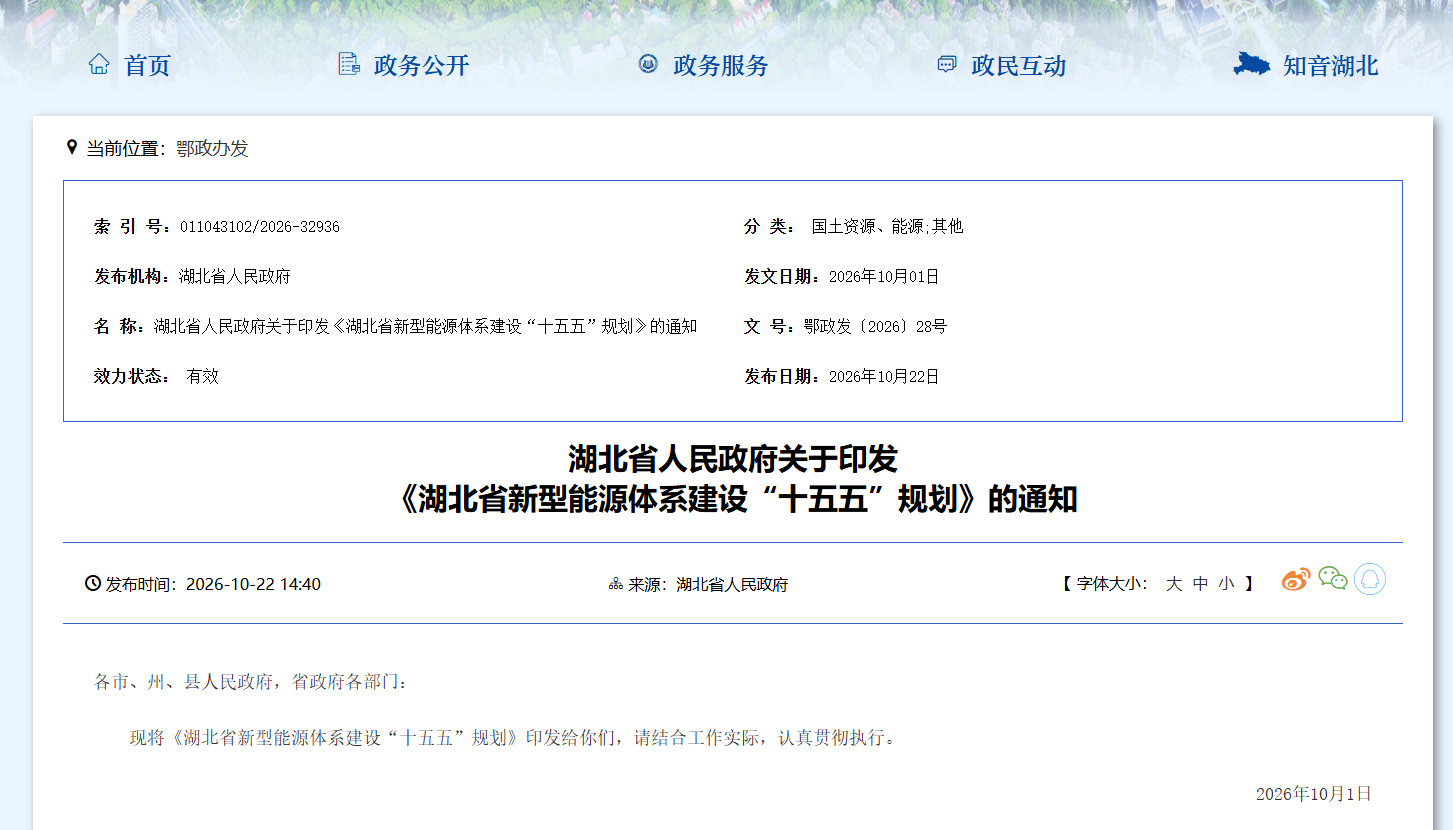Click the 发文日期 value 2026年10月01日
The width and height of the screenshot is (1453, 830).
pyautogui.click(x=884, y=277)
